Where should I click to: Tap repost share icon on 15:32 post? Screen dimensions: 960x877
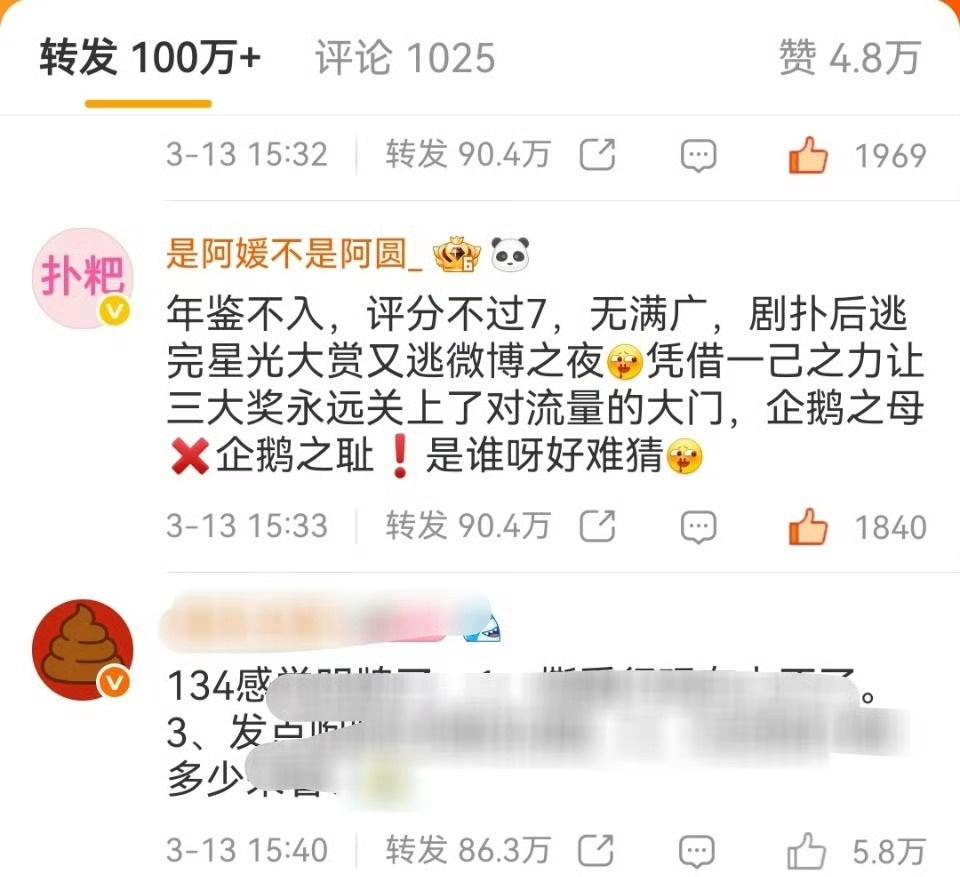(x=597, y=154)
